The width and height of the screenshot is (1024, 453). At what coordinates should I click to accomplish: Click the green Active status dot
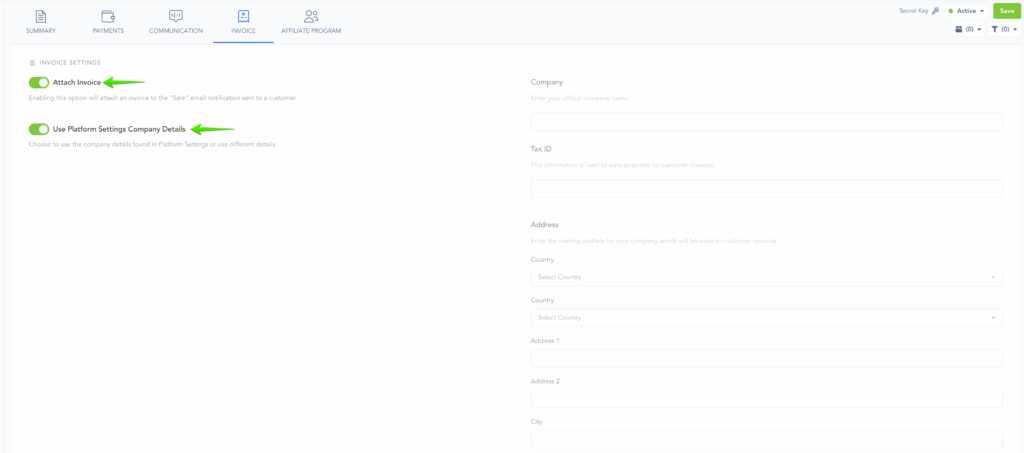pyautogui.click(x=950, y=11)
